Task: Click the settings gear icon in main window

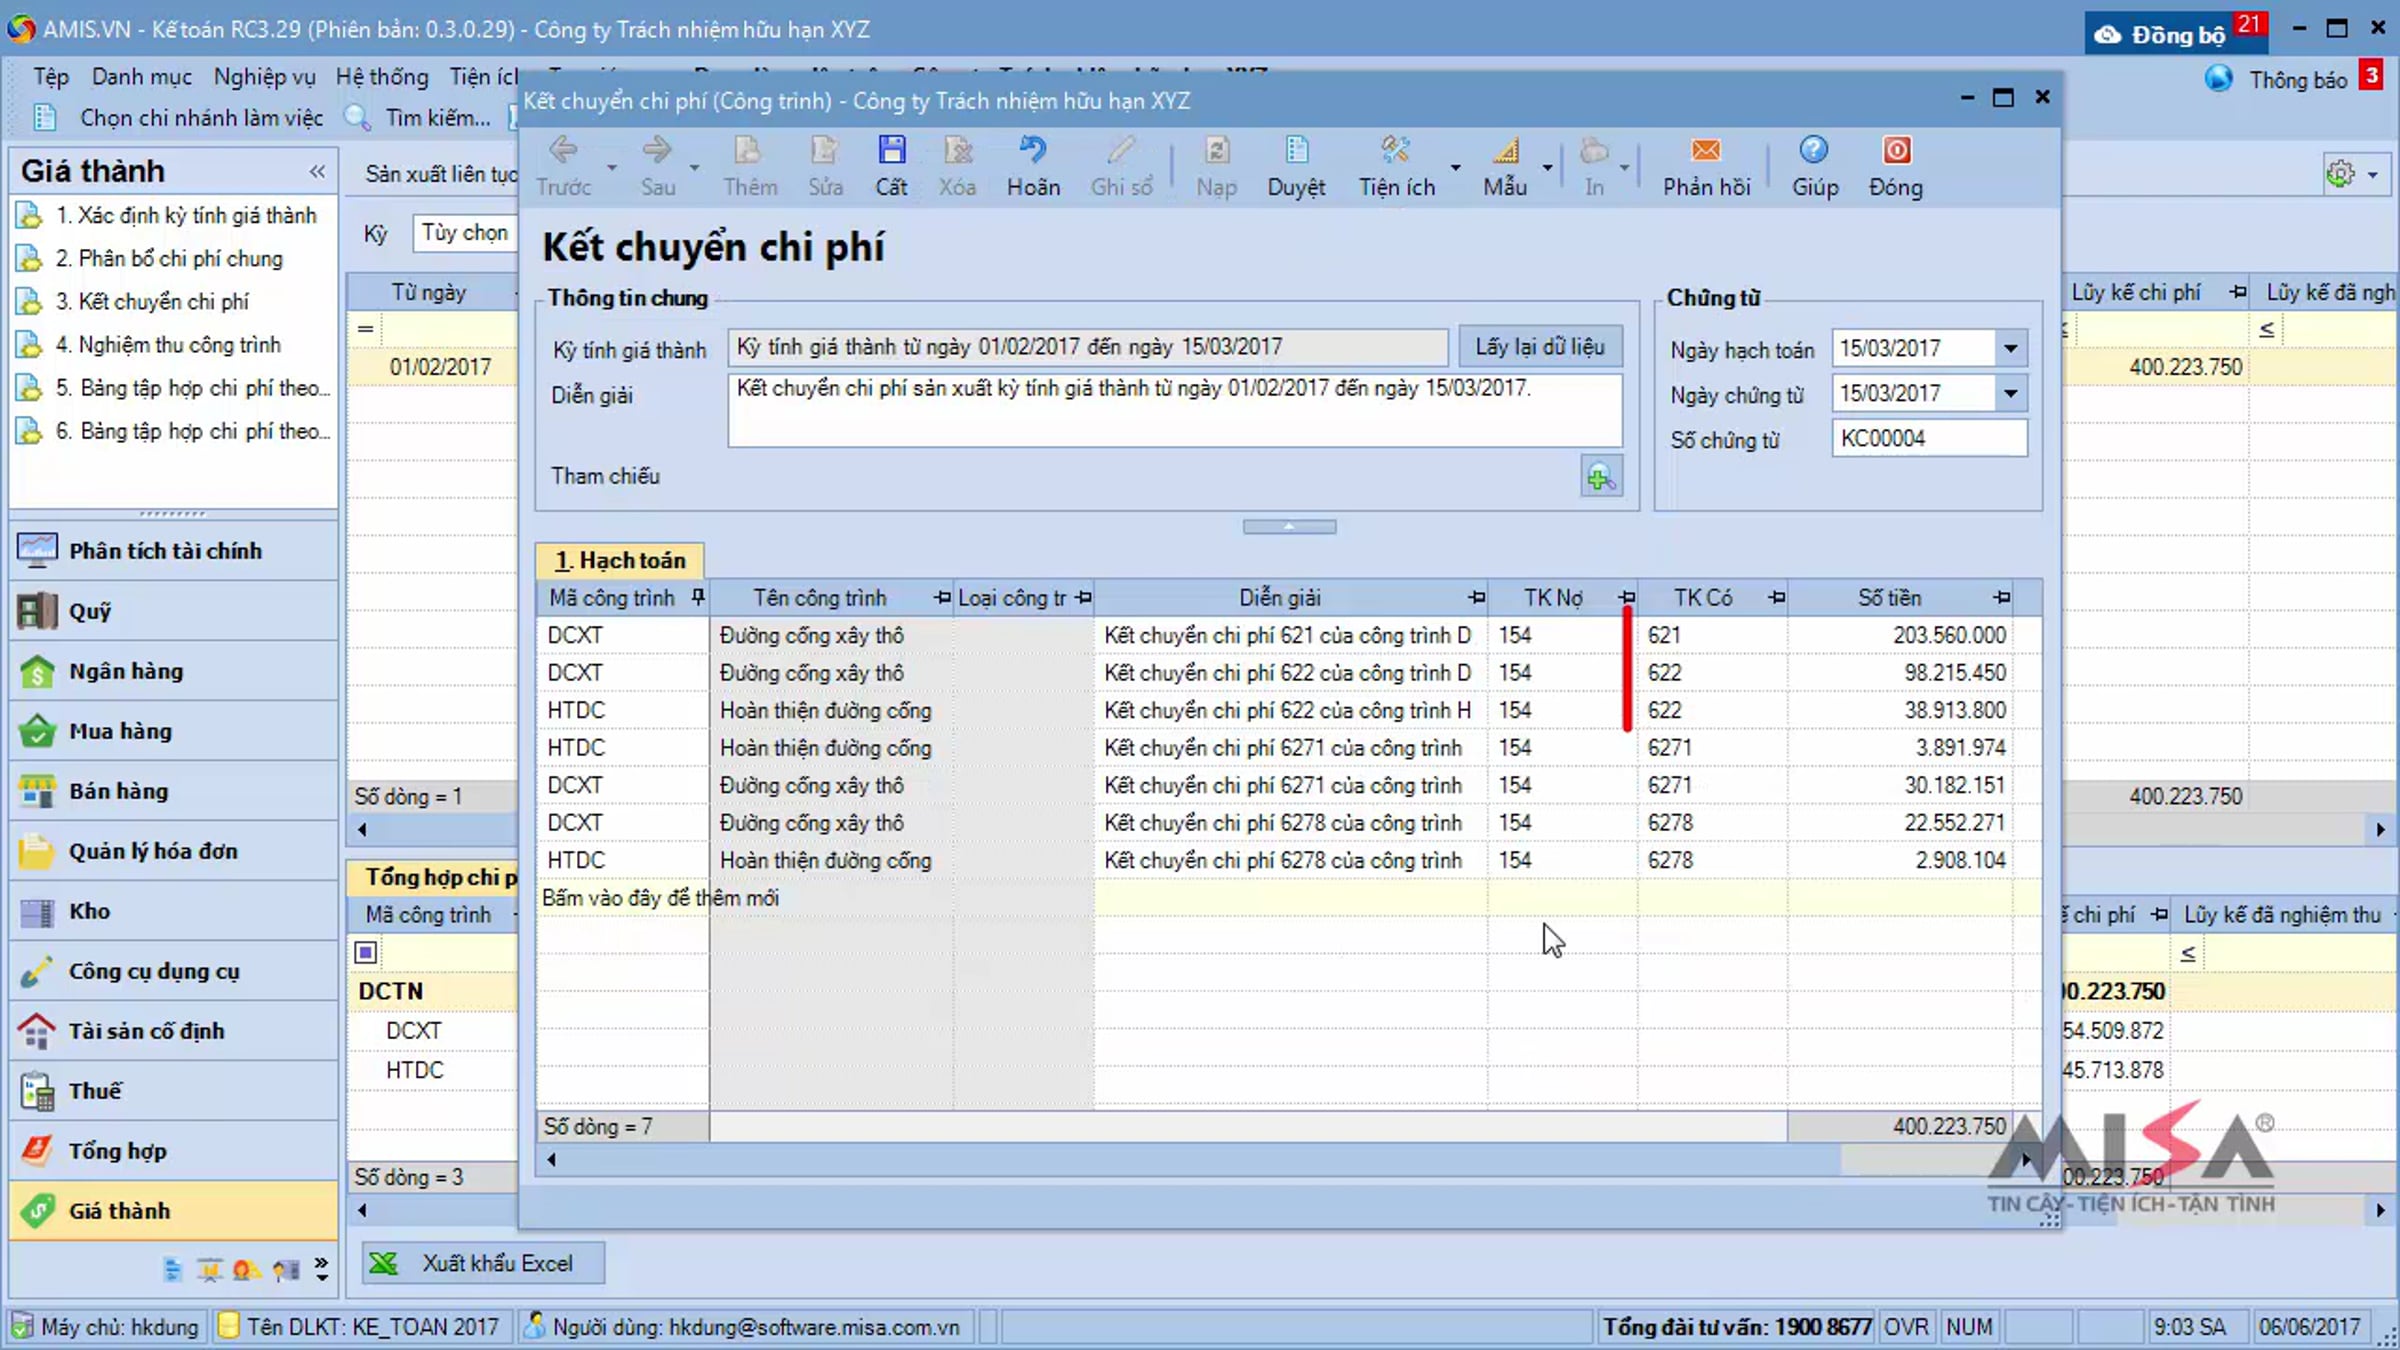Action: [x=2340, y=174]
